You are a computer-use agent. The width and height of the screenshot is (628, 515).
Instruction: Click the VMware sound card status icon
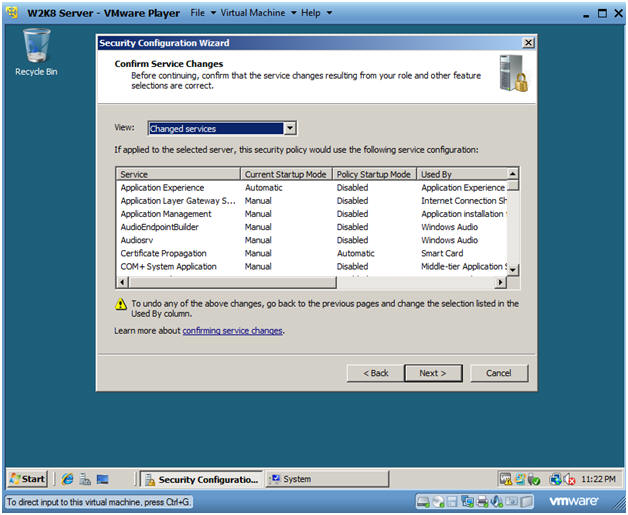(497, 501)
